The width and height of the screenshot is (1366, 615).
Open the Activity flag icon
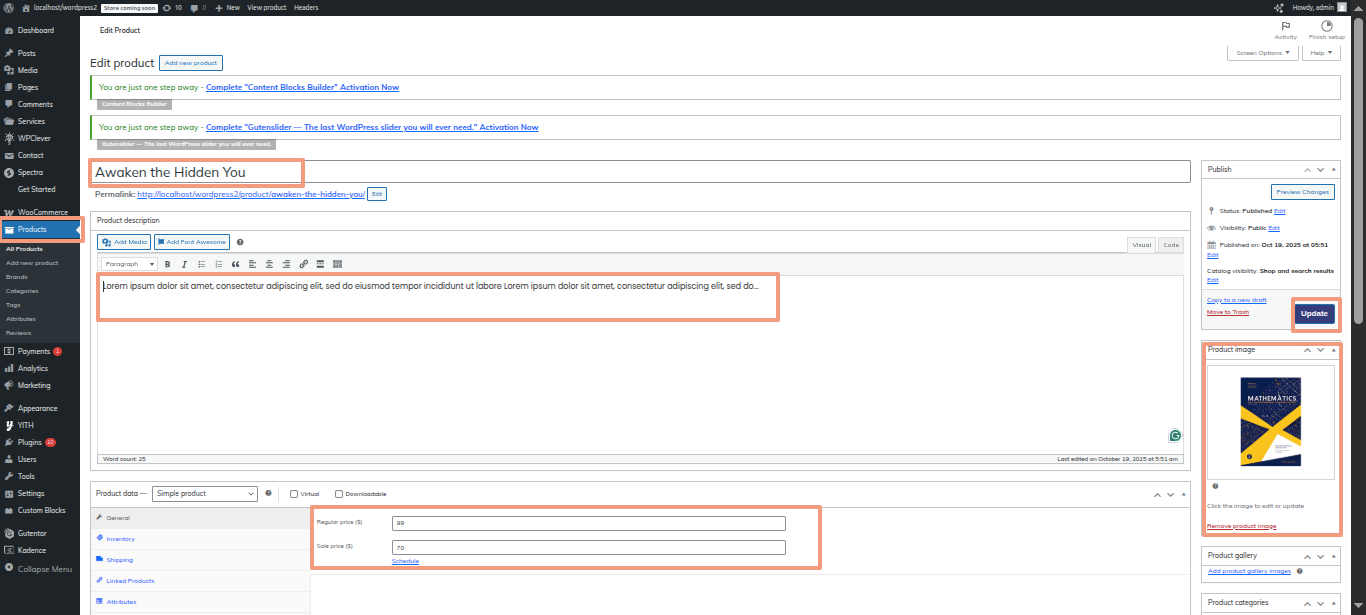[x=1285, y=27]
